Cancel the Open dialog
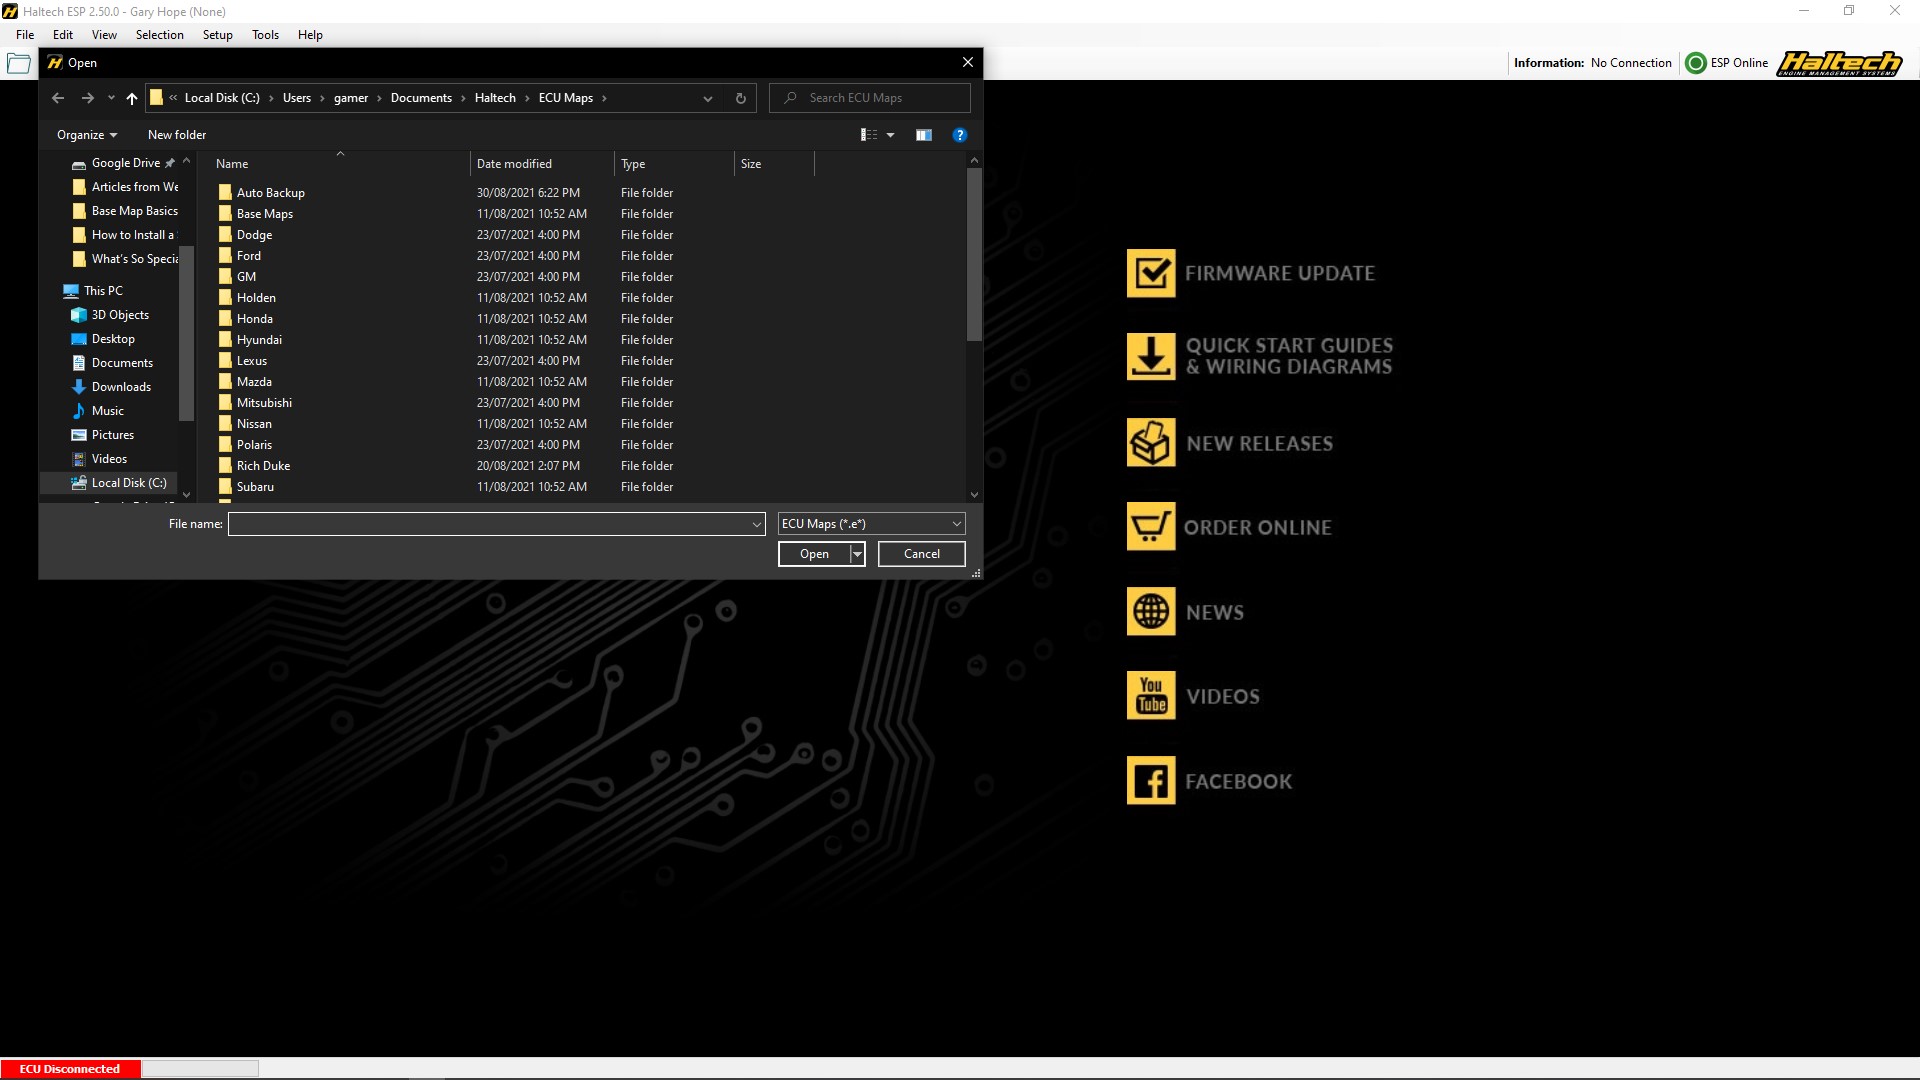 pos(921,554)
